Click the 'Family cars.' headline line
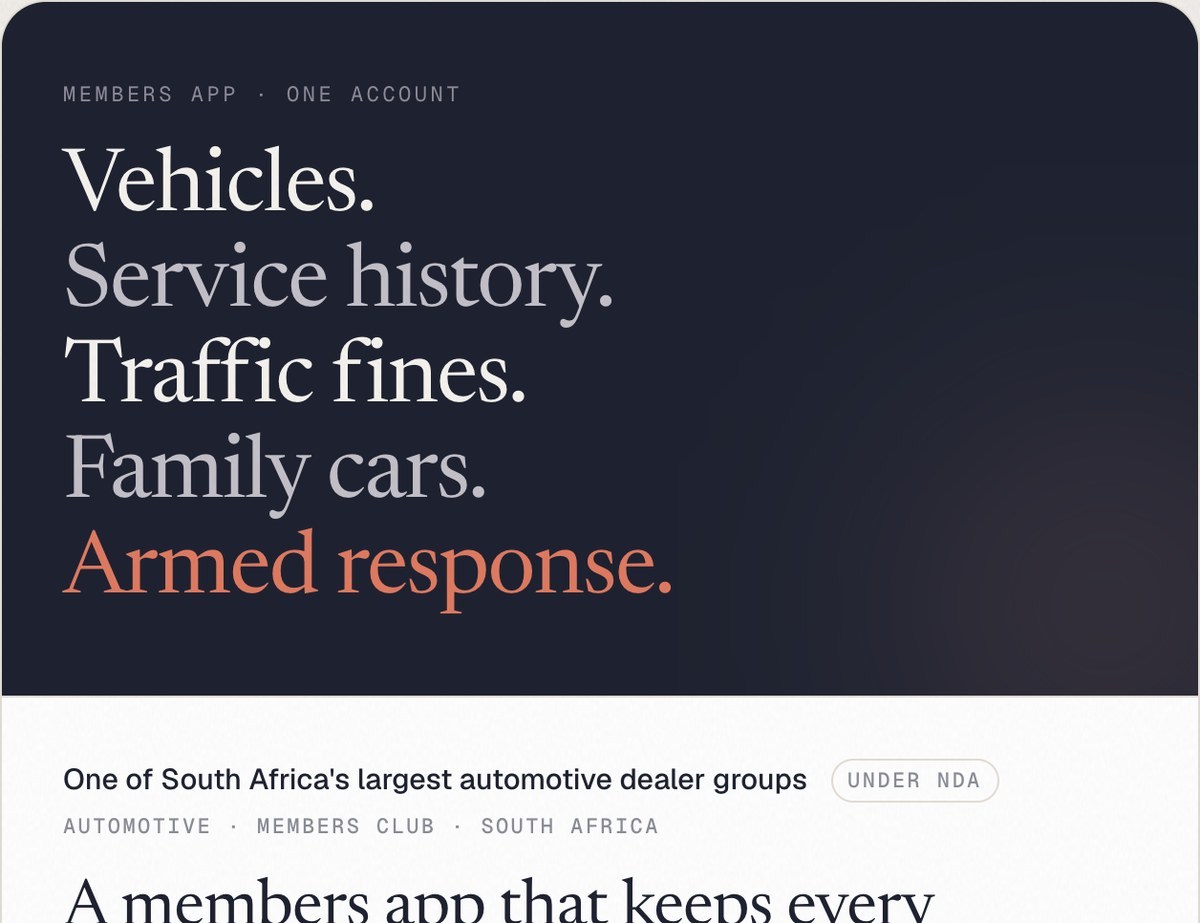The height and width of the screenshot is (923, 1200). coord(275,468)
